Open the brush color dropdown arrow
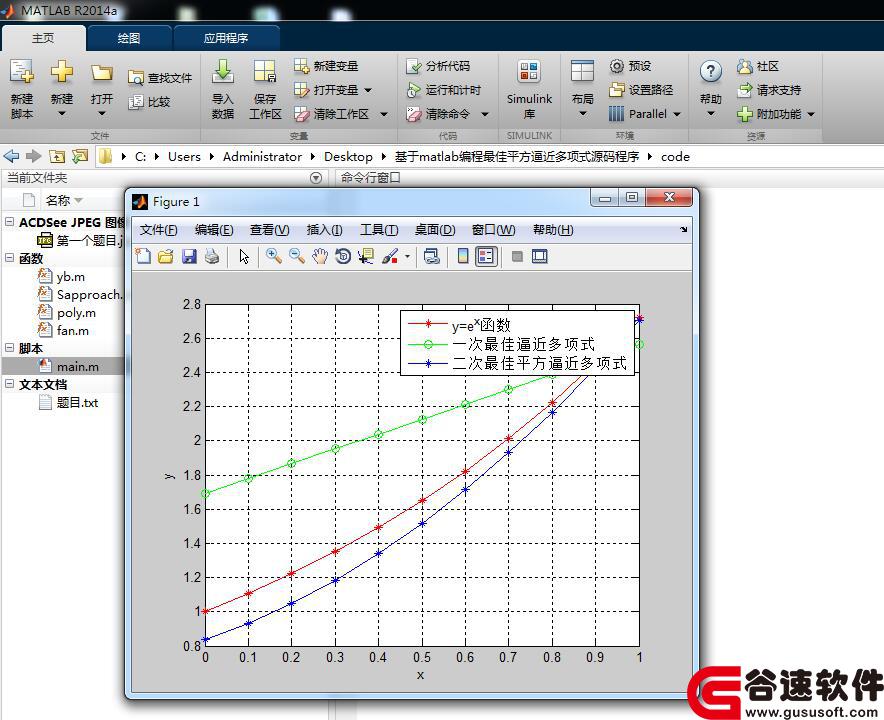This screenshot has height=720, width=884. pos(407,257)
